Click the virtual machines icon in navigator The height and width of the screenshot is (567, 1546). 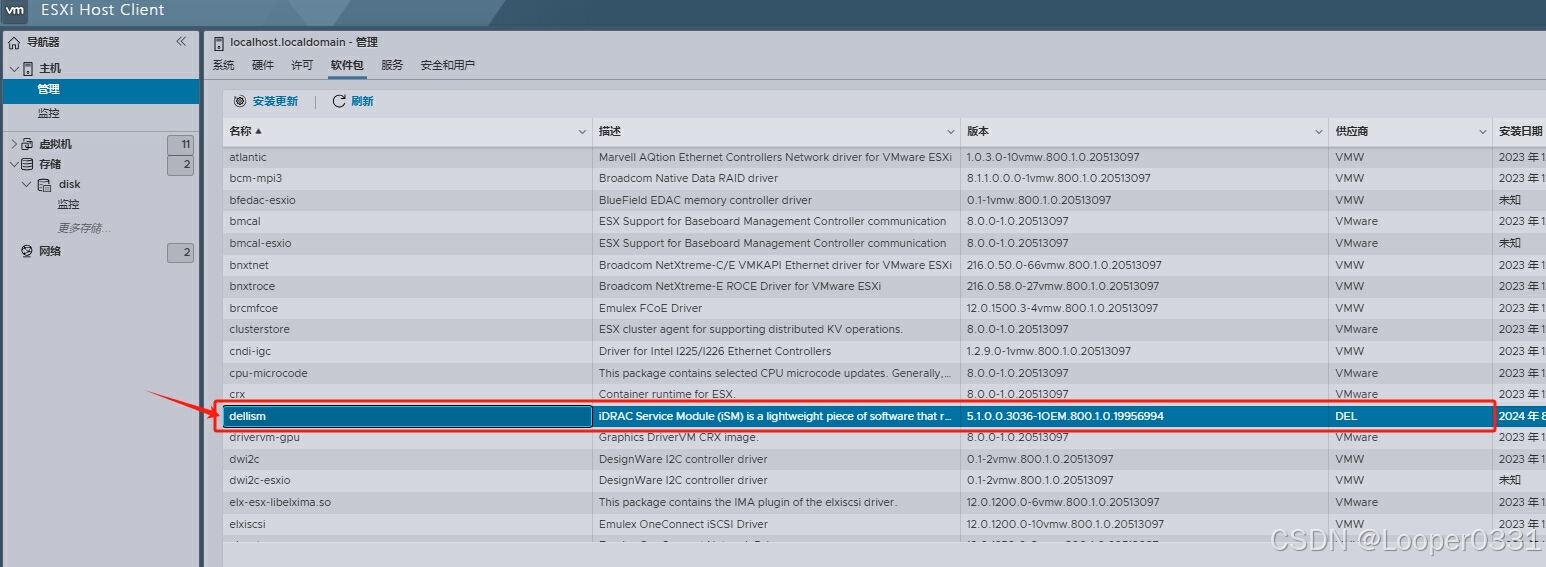coord(27,144)
